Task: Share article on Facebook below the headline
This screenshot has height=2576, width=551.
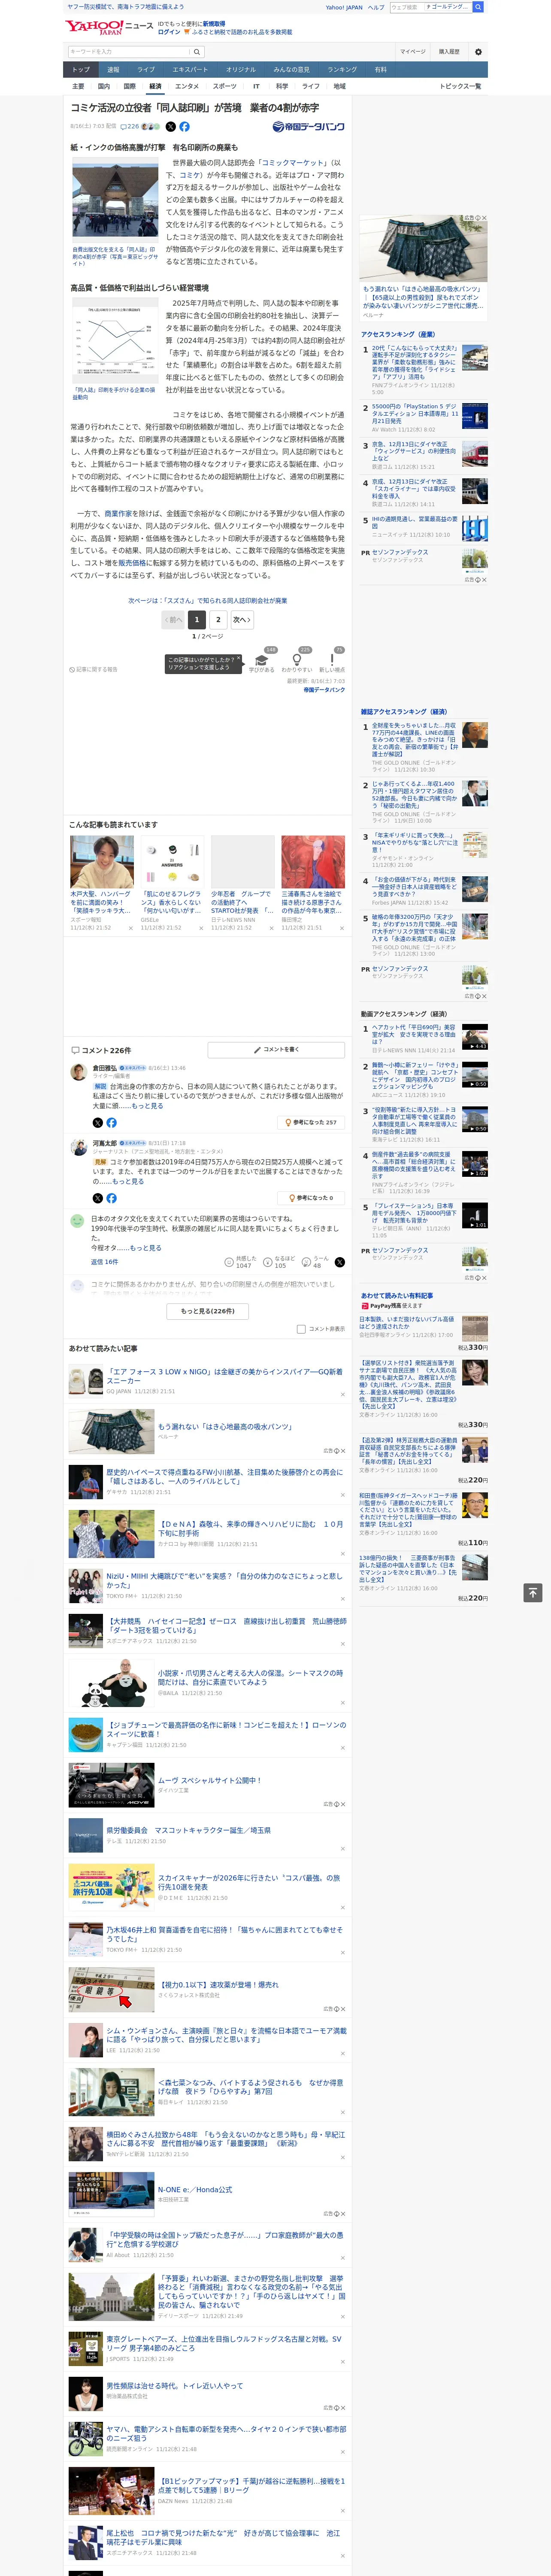Action: tap(184, 127)
